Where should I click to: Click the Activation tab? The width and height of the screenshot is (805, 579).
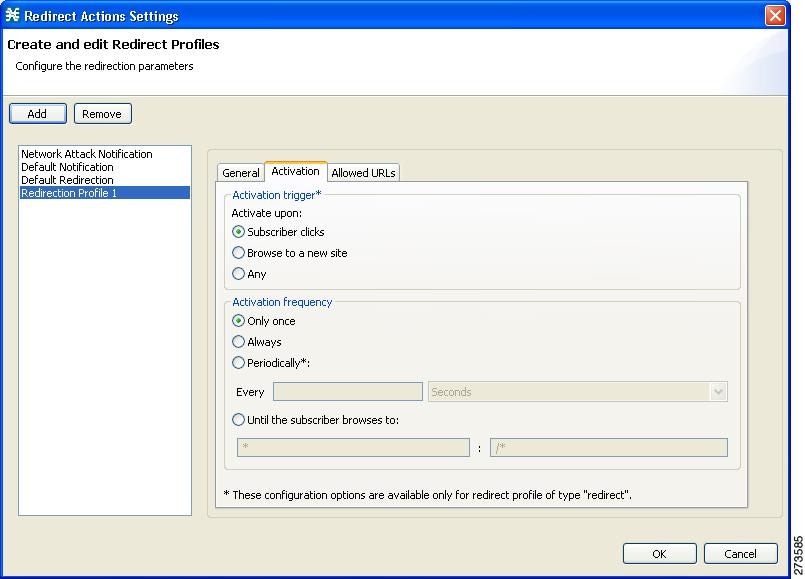(x=295, y=172)
